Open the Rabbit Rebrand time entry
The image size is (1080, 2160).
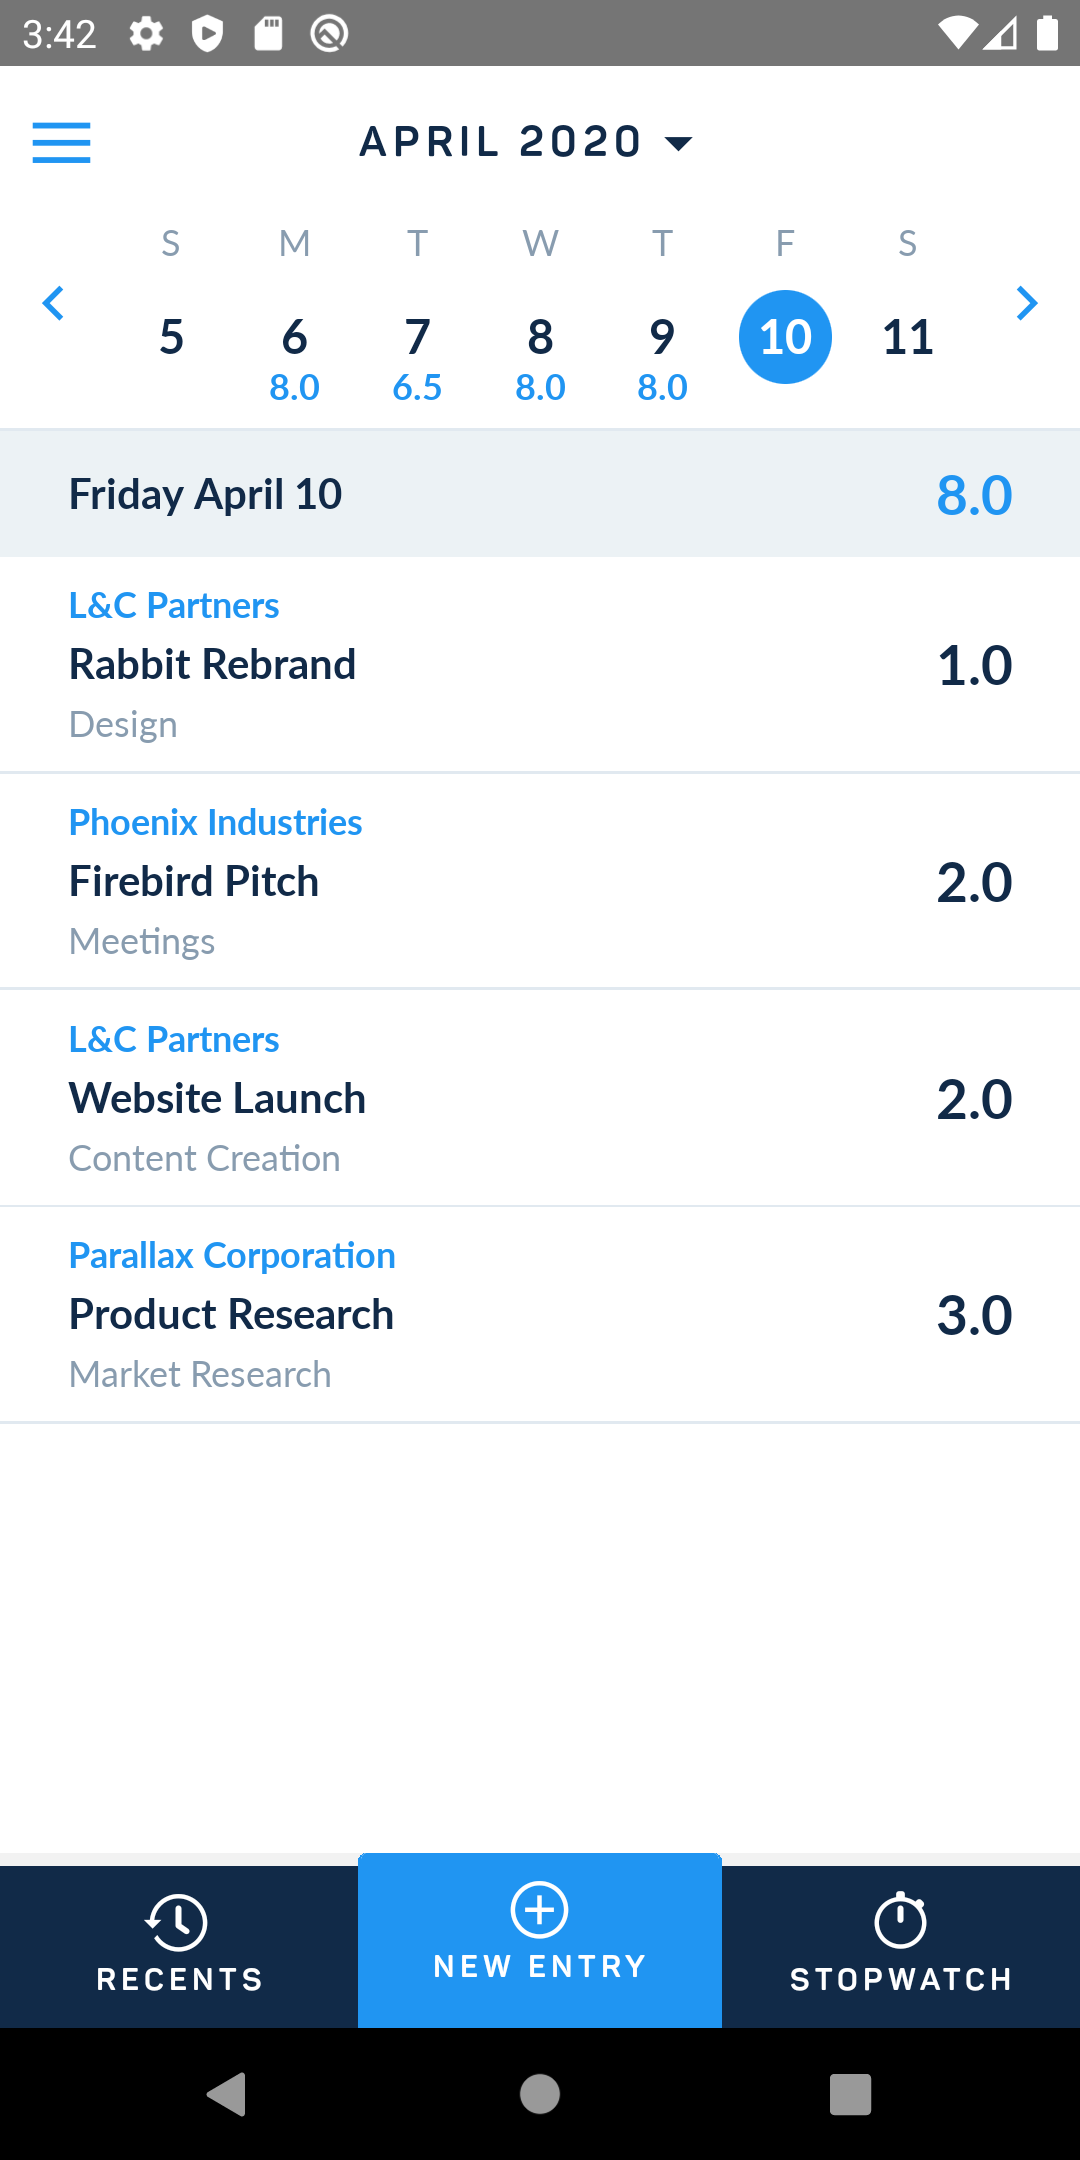[540, 665]
